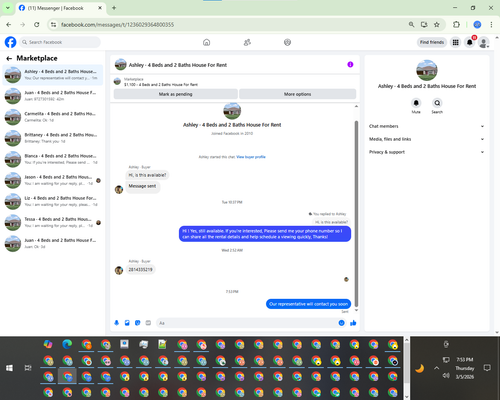500x400 pixels.
Task: Open Liz conversation in the list
Action: [53, 201]
